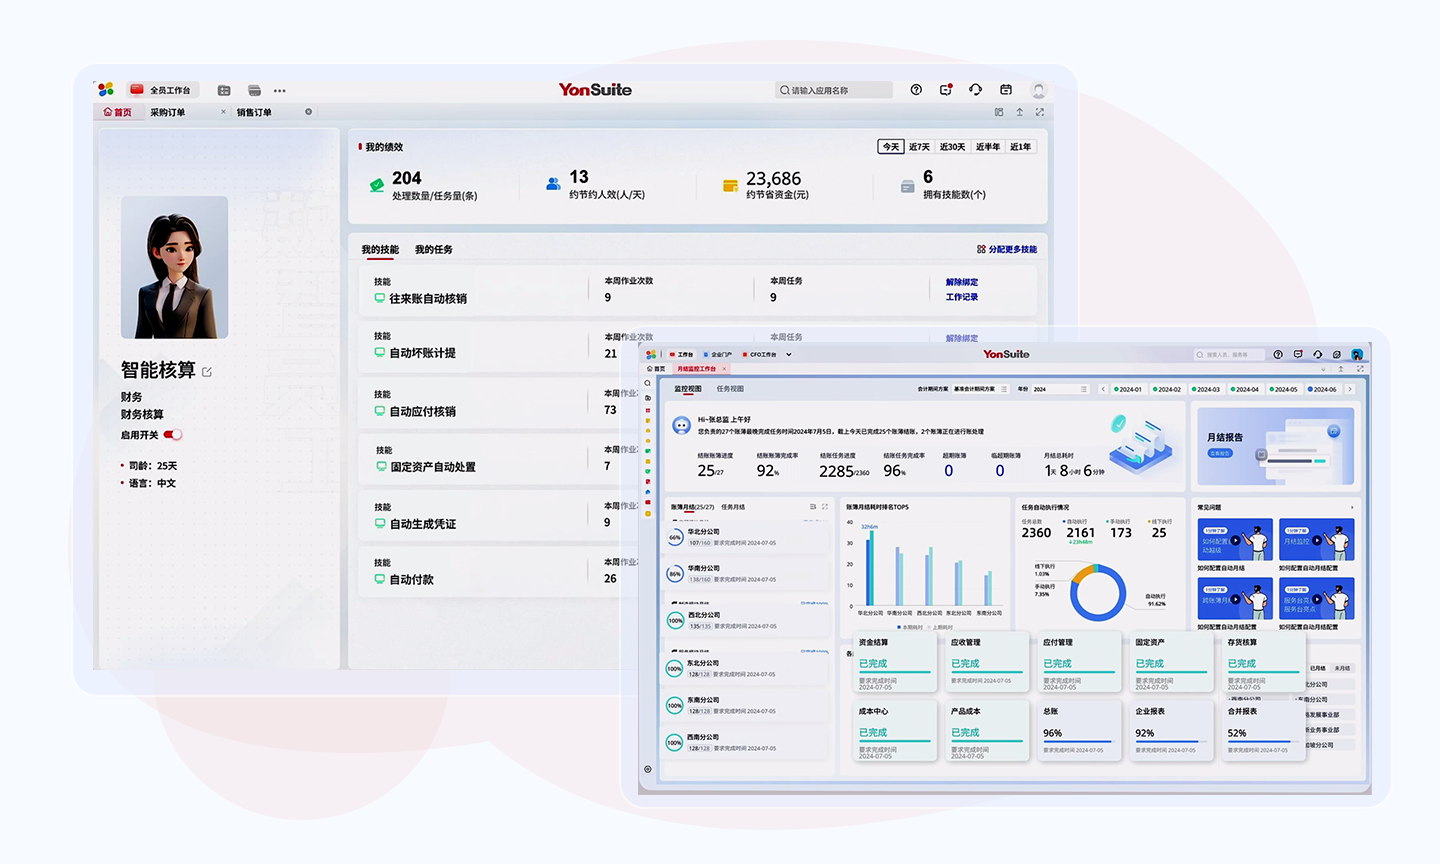1440x864 pixels.
Task: Click the colorful YonSuite app launcher icon
Action: tap(106, 89)
